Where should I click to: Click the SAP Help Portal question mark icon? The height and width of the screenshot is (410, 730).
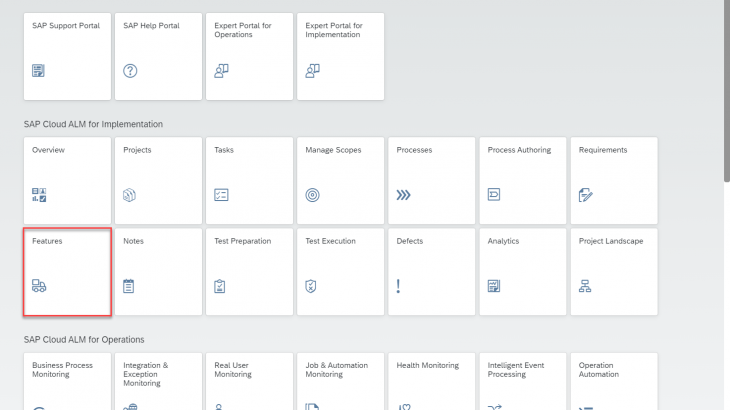(x=130, y=70)
